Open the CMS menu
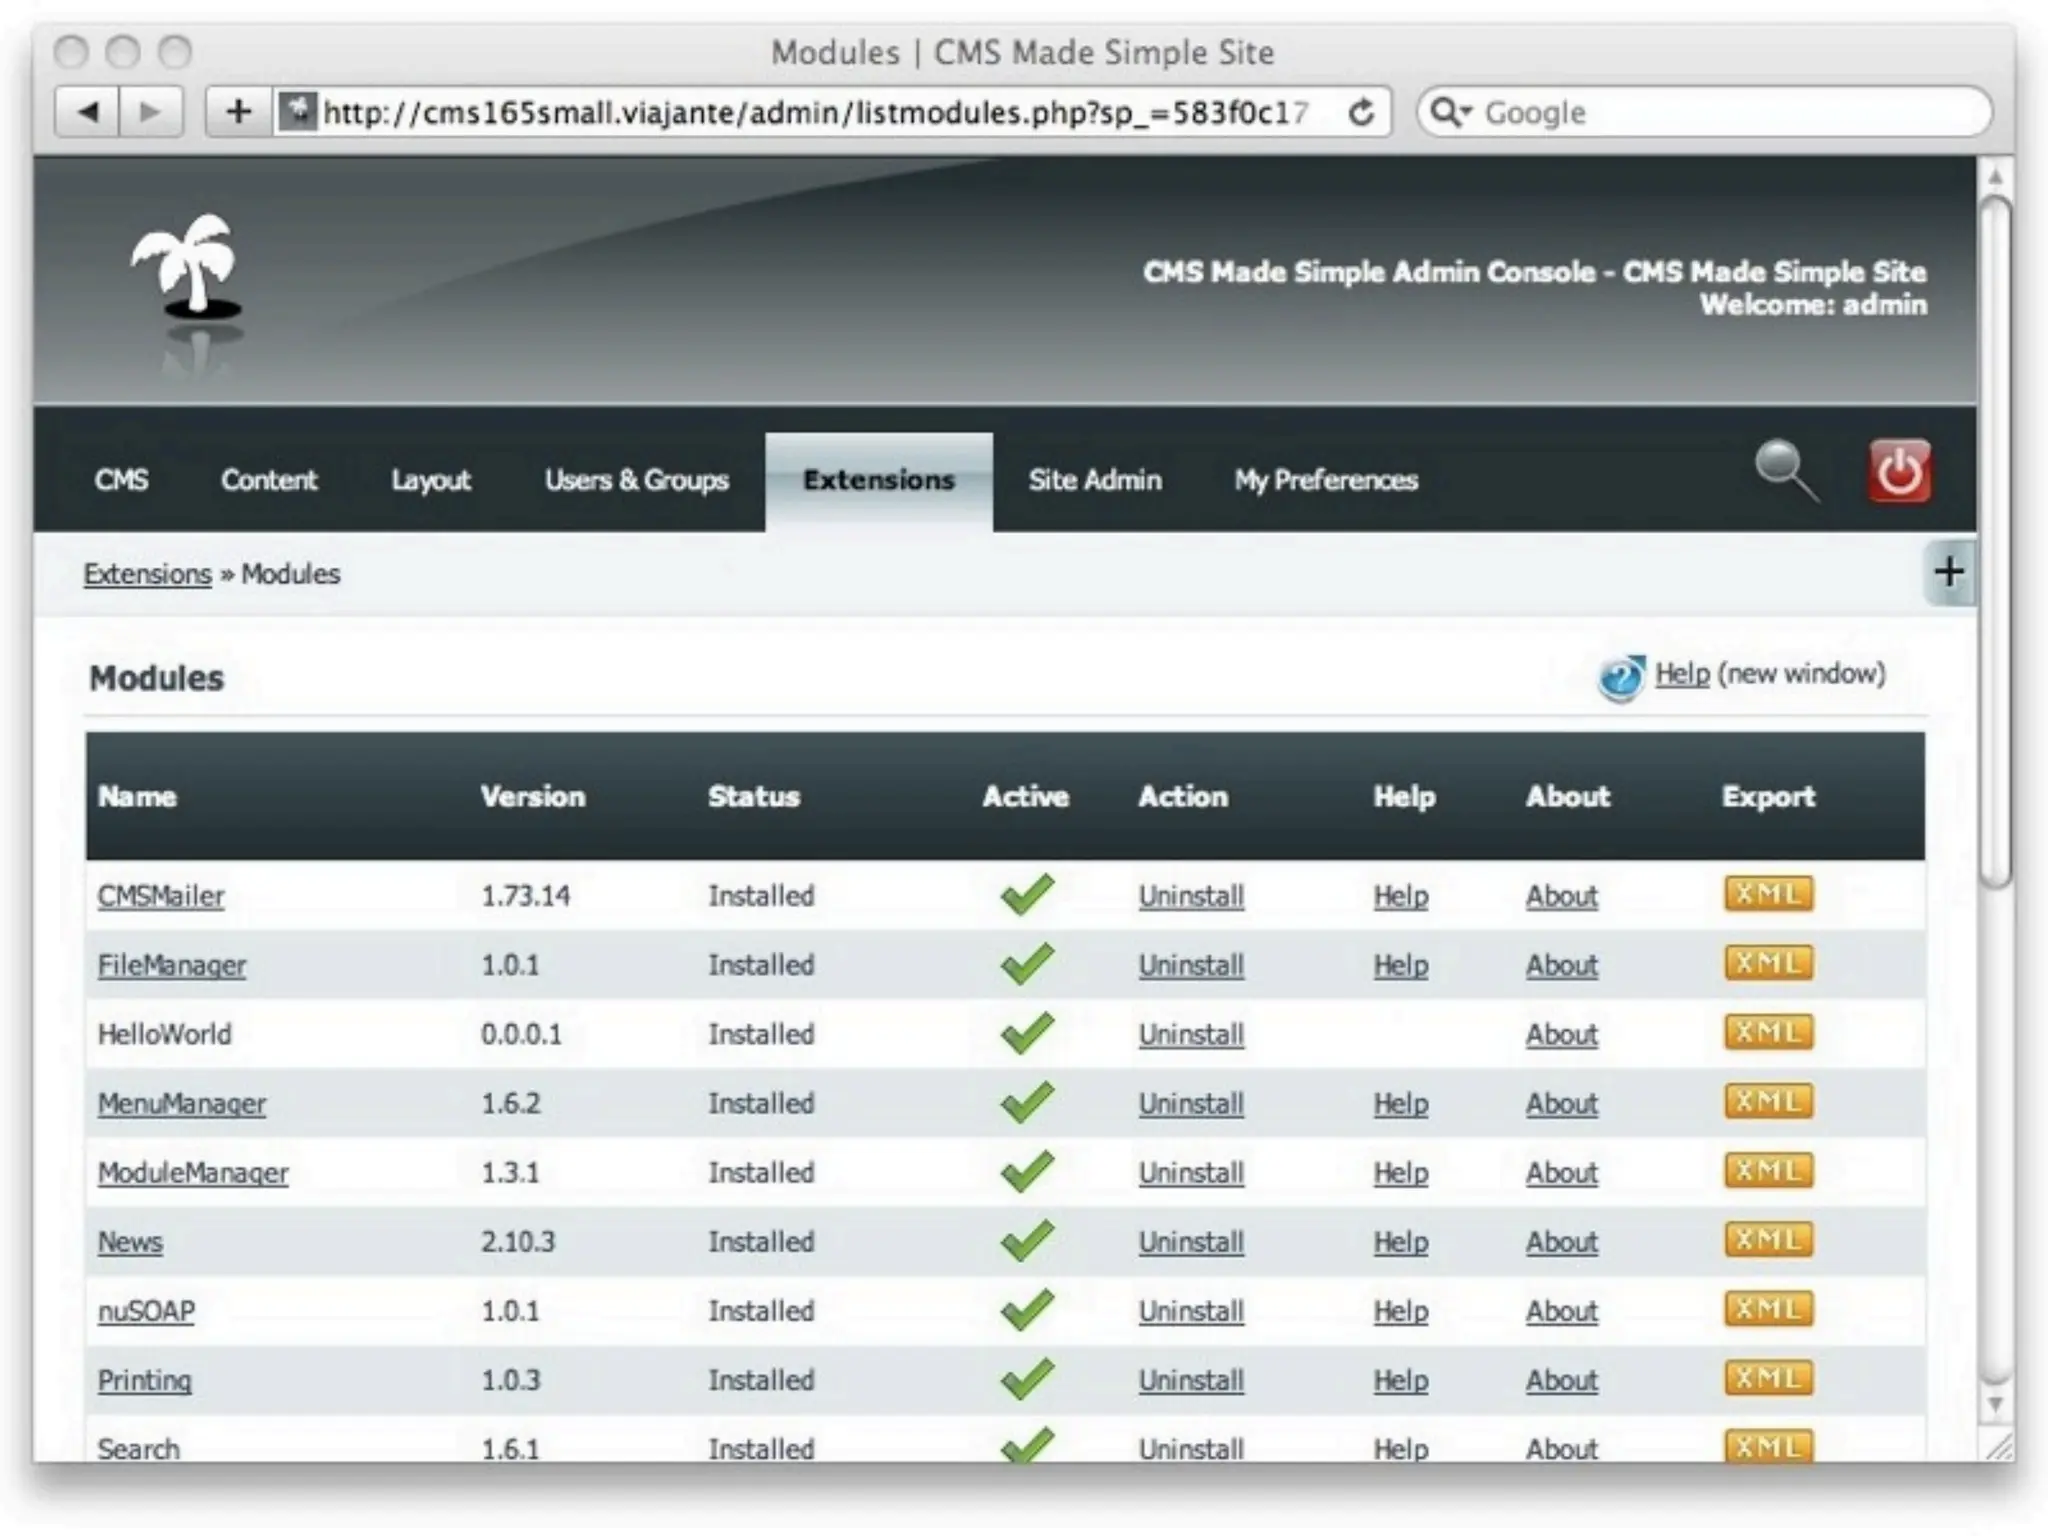 coord(121,480)
